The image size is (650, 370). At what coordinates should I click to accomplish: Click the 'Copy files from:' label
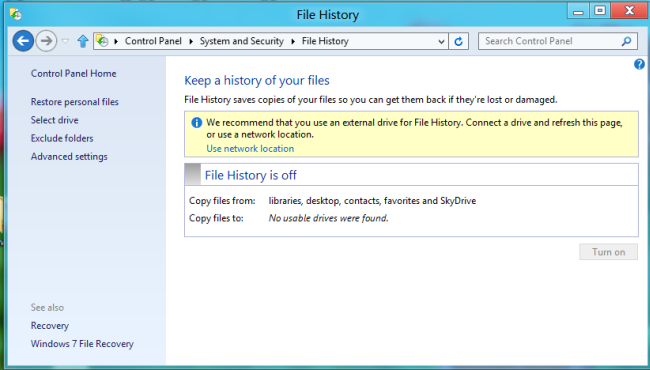pyautogui.click(x=222, y=201)
